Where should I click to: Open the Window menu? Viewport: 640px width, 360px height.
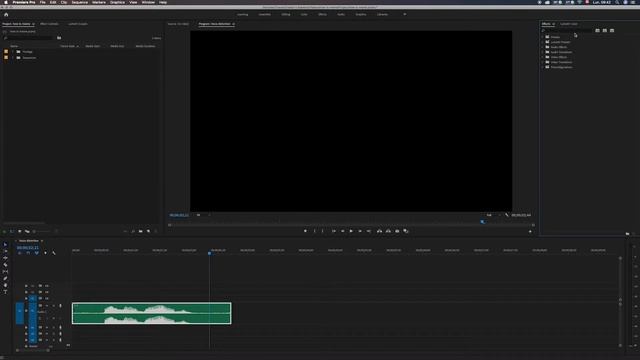[x=148, y=2]
